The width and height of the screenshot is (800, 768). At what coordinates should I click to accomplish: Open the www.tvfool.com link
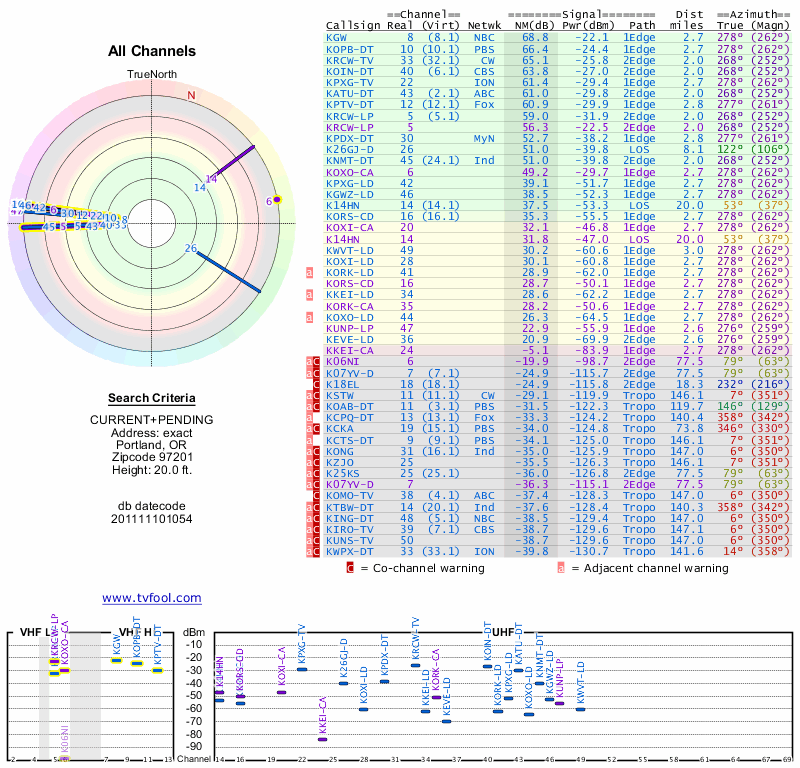(152, 598)
